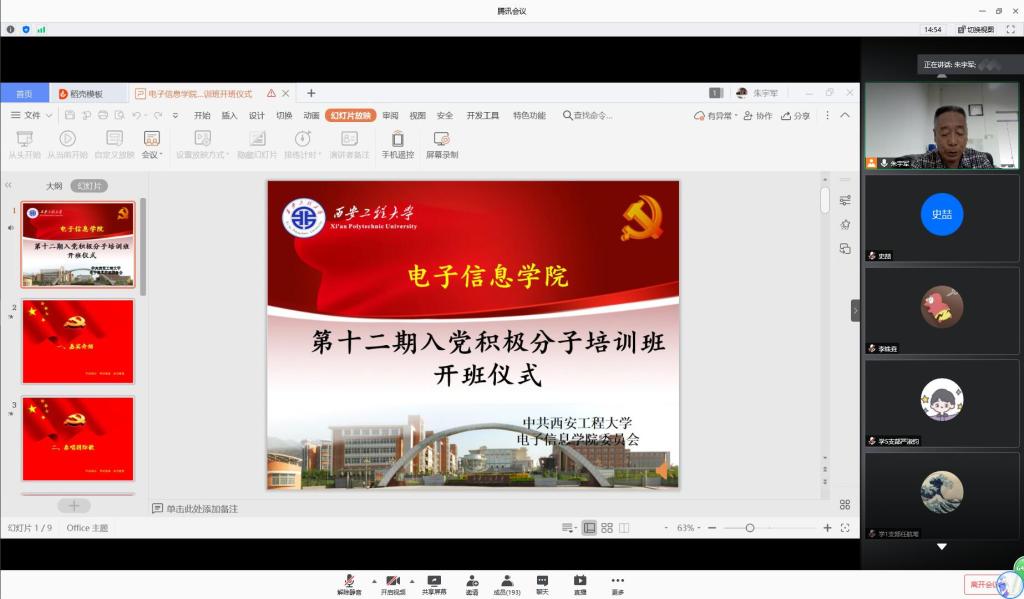Open the members list (193)

tap(507, 584)
